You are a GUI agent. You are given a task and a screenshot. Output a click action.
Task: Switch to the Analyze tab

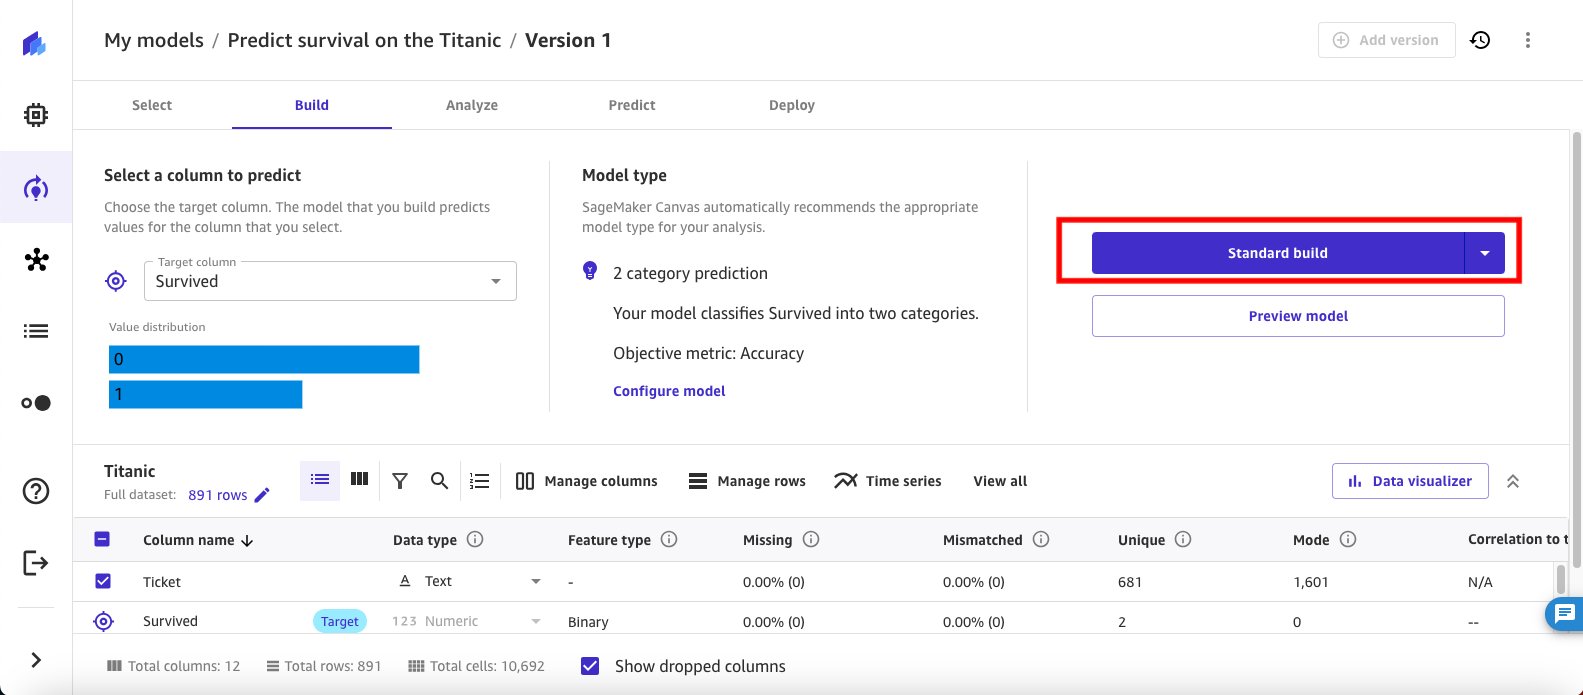coord(472,105)
